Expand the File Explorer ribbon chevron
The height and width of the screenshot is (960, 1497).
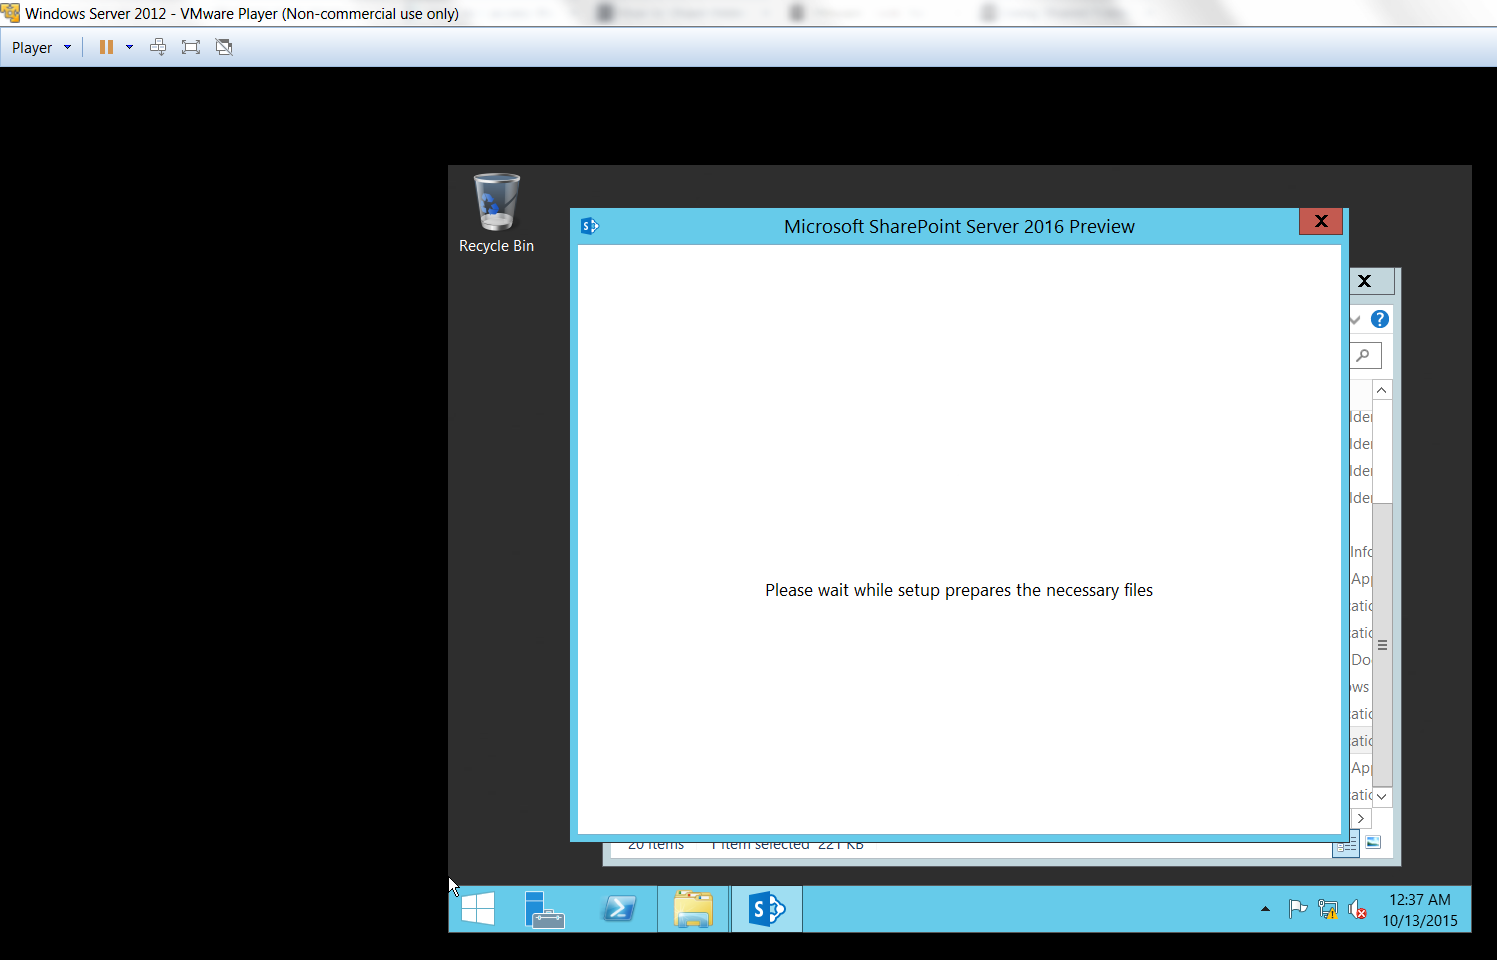[1355, 320]
